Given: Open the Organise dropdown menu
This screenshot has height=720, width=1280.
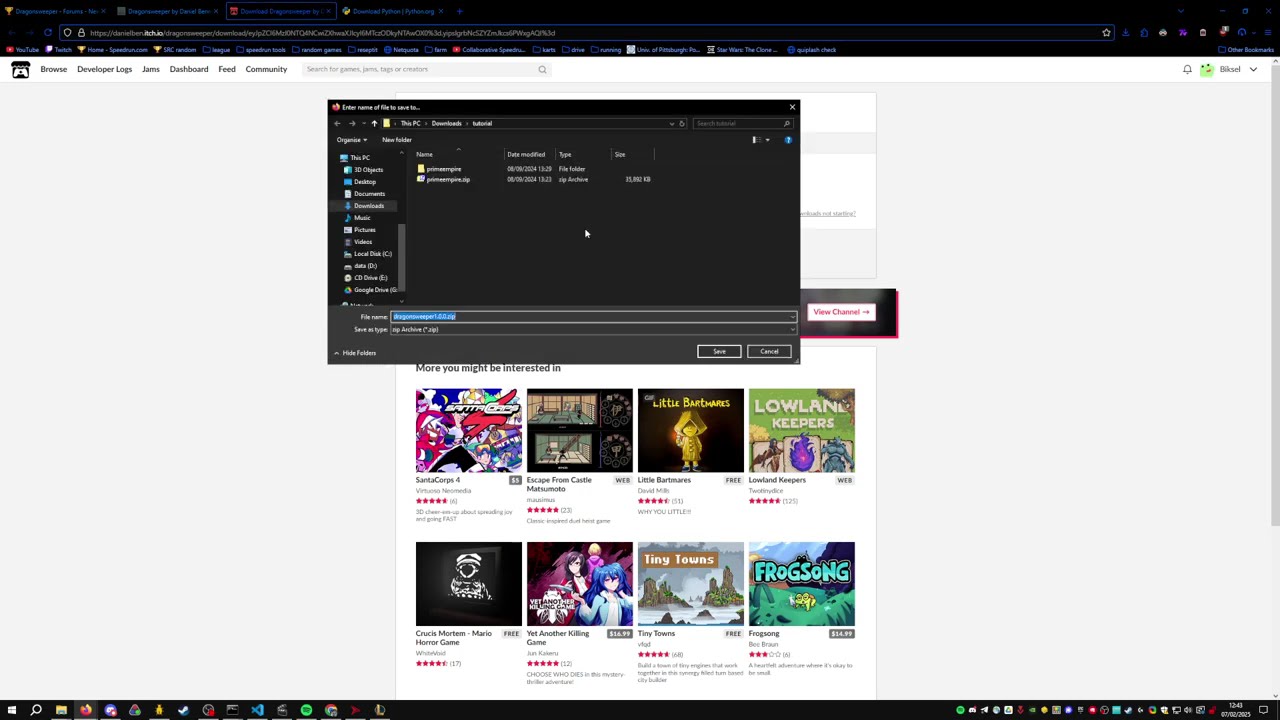Looking at the screenshot, I should click(x=352, y=140).
